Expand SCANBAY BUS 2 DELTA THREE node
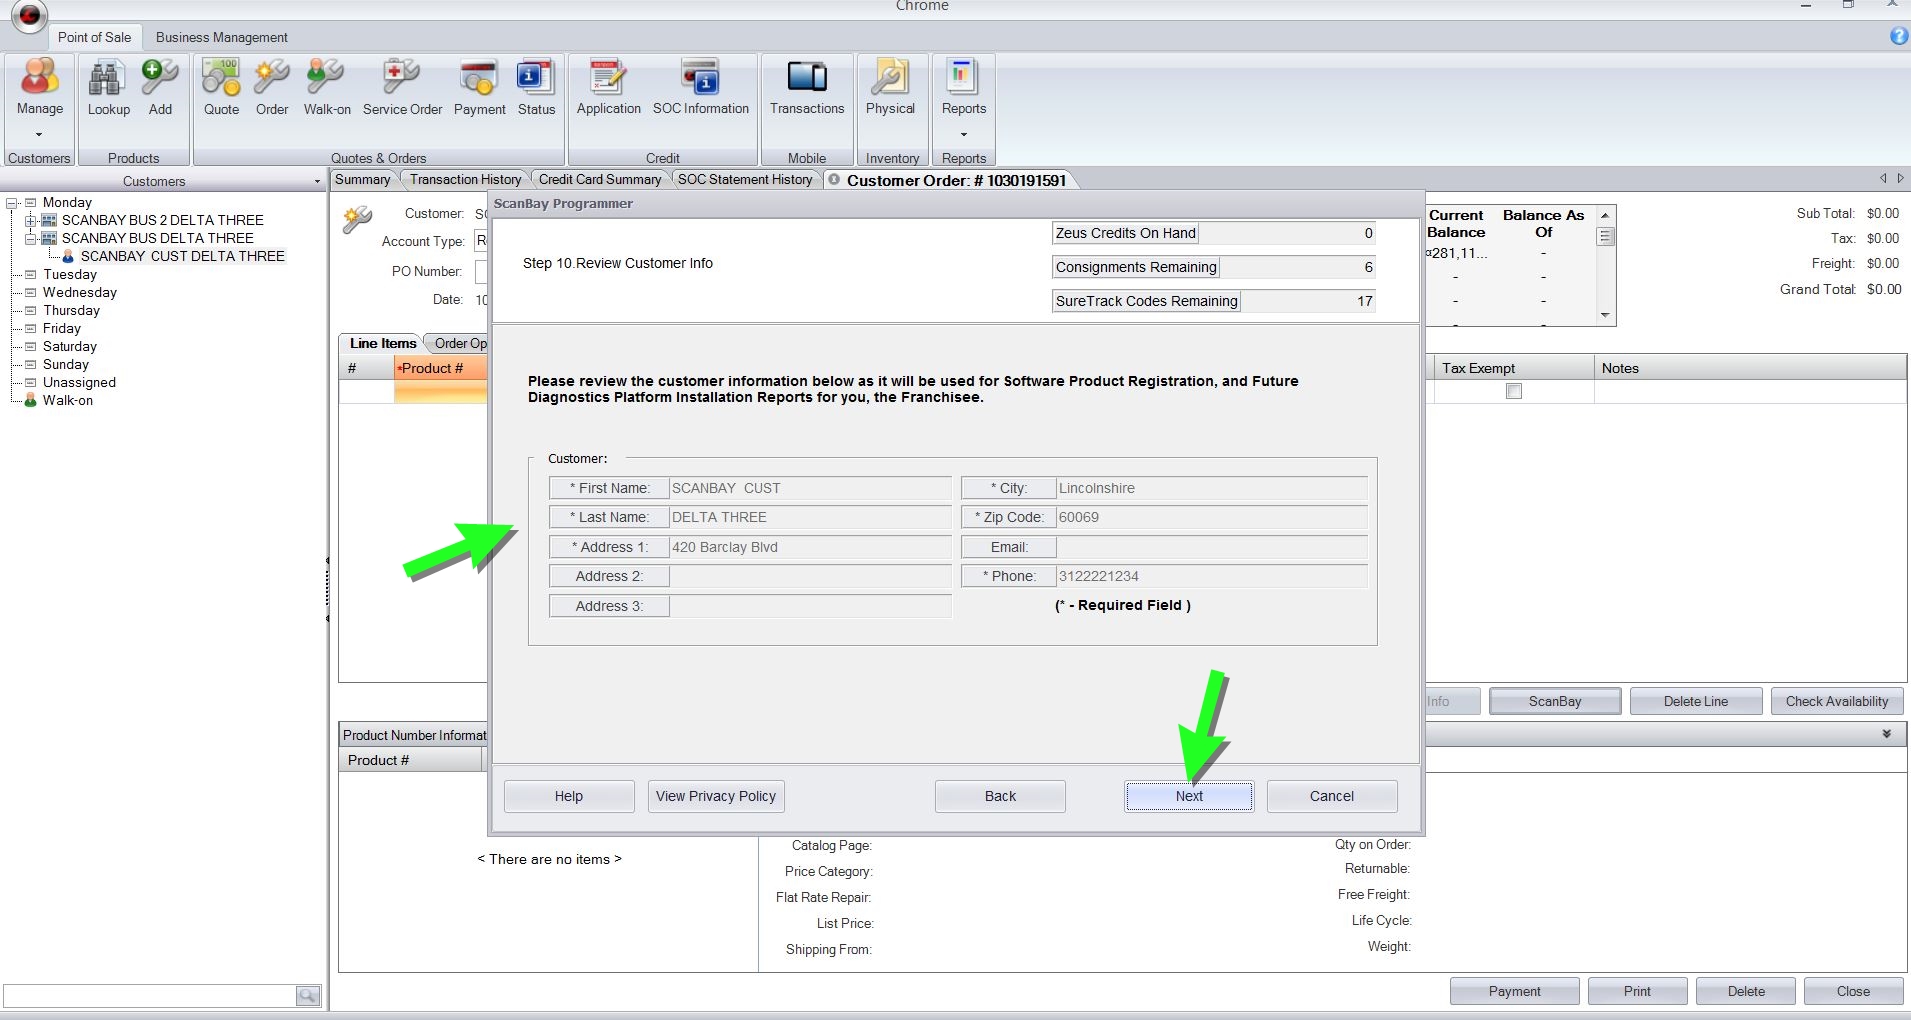This screenshot has height=1020, width=1911. click(30, 220)
